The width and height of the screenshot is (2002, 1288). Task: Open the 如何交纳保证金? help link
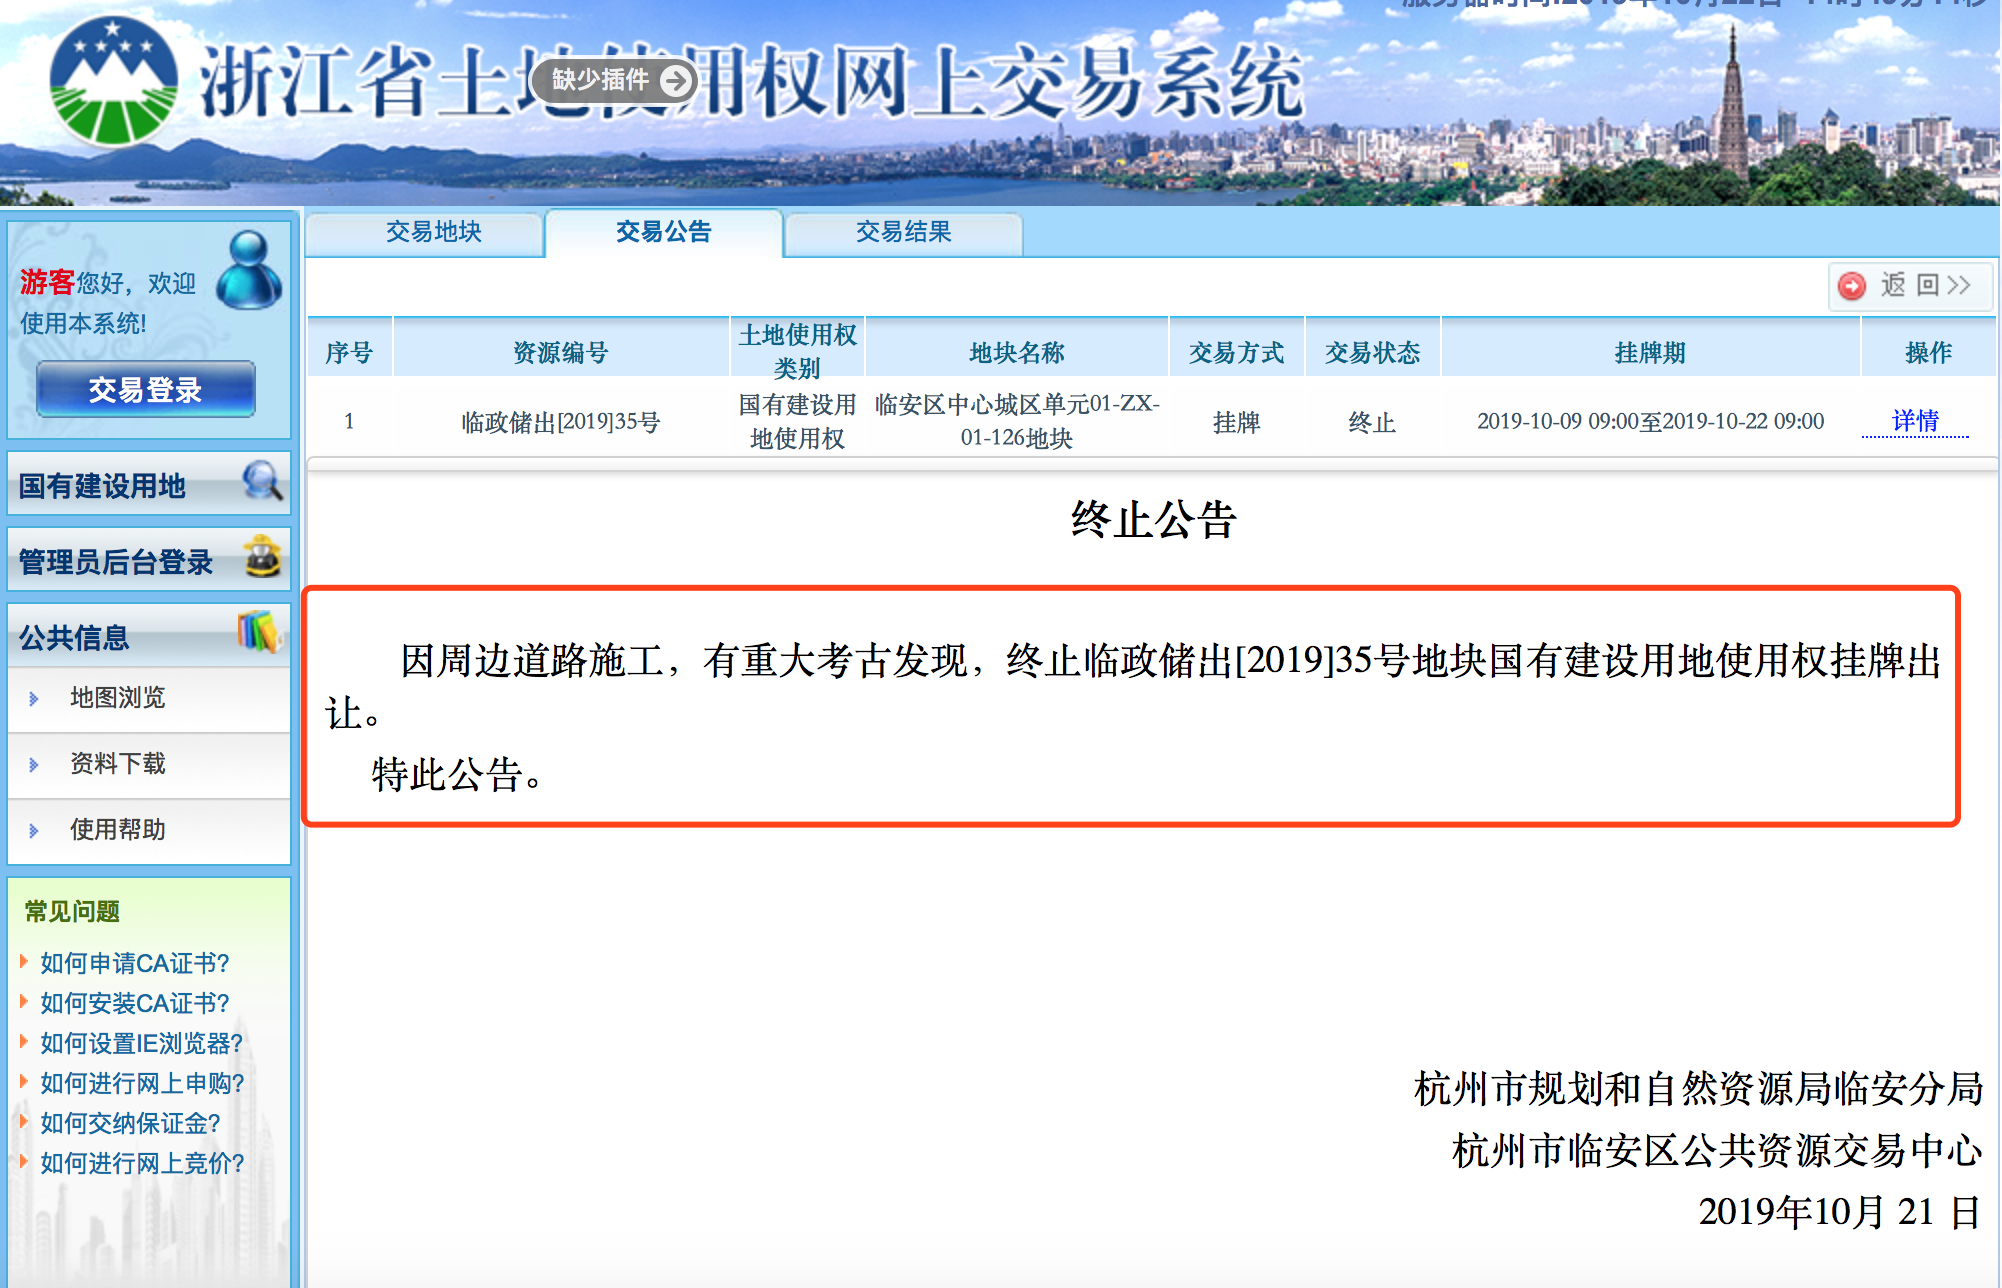click(130, 1123)
